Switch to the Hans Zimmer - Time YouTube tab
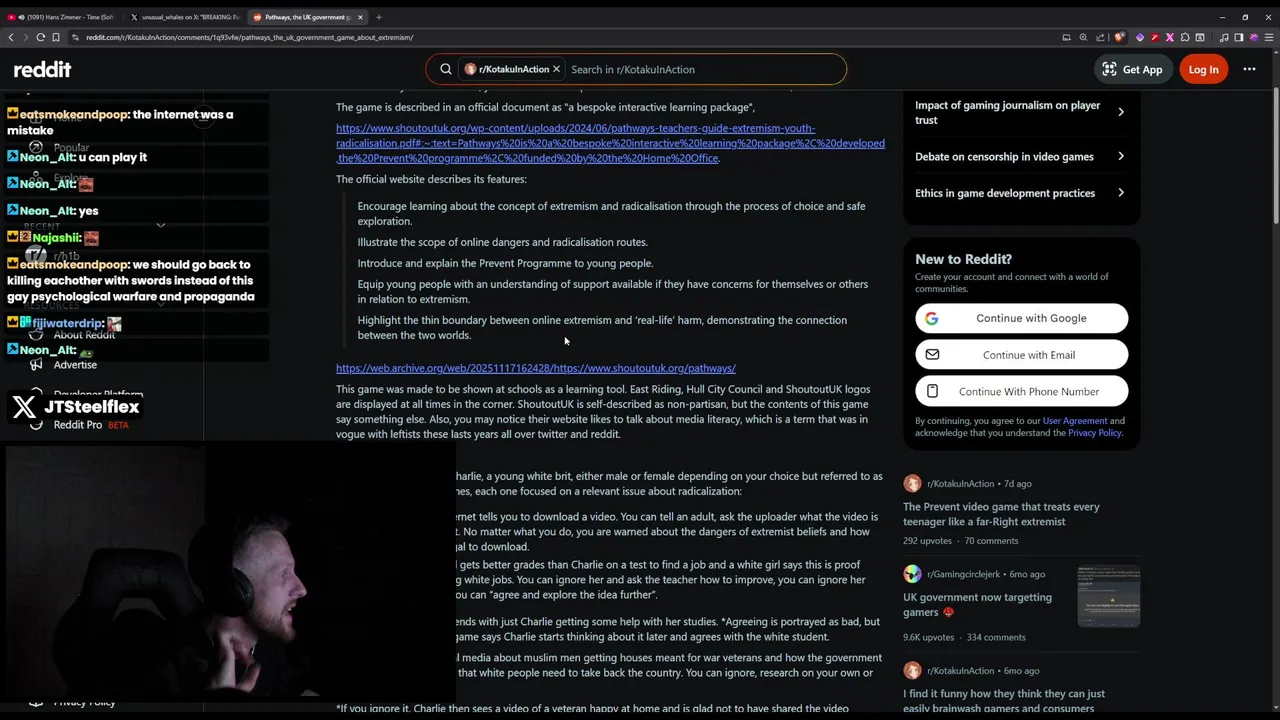Screen dimensions: 1280x720 point(62,17)
